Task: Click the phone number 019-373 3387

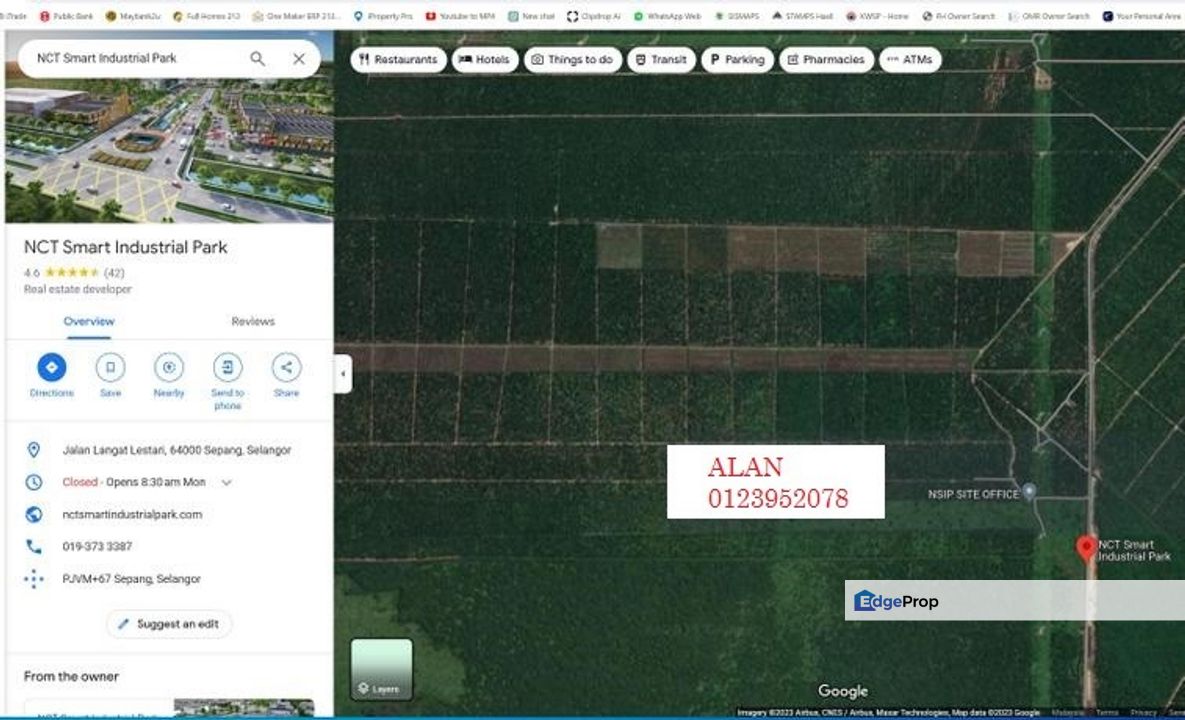Action: [97, 546]
